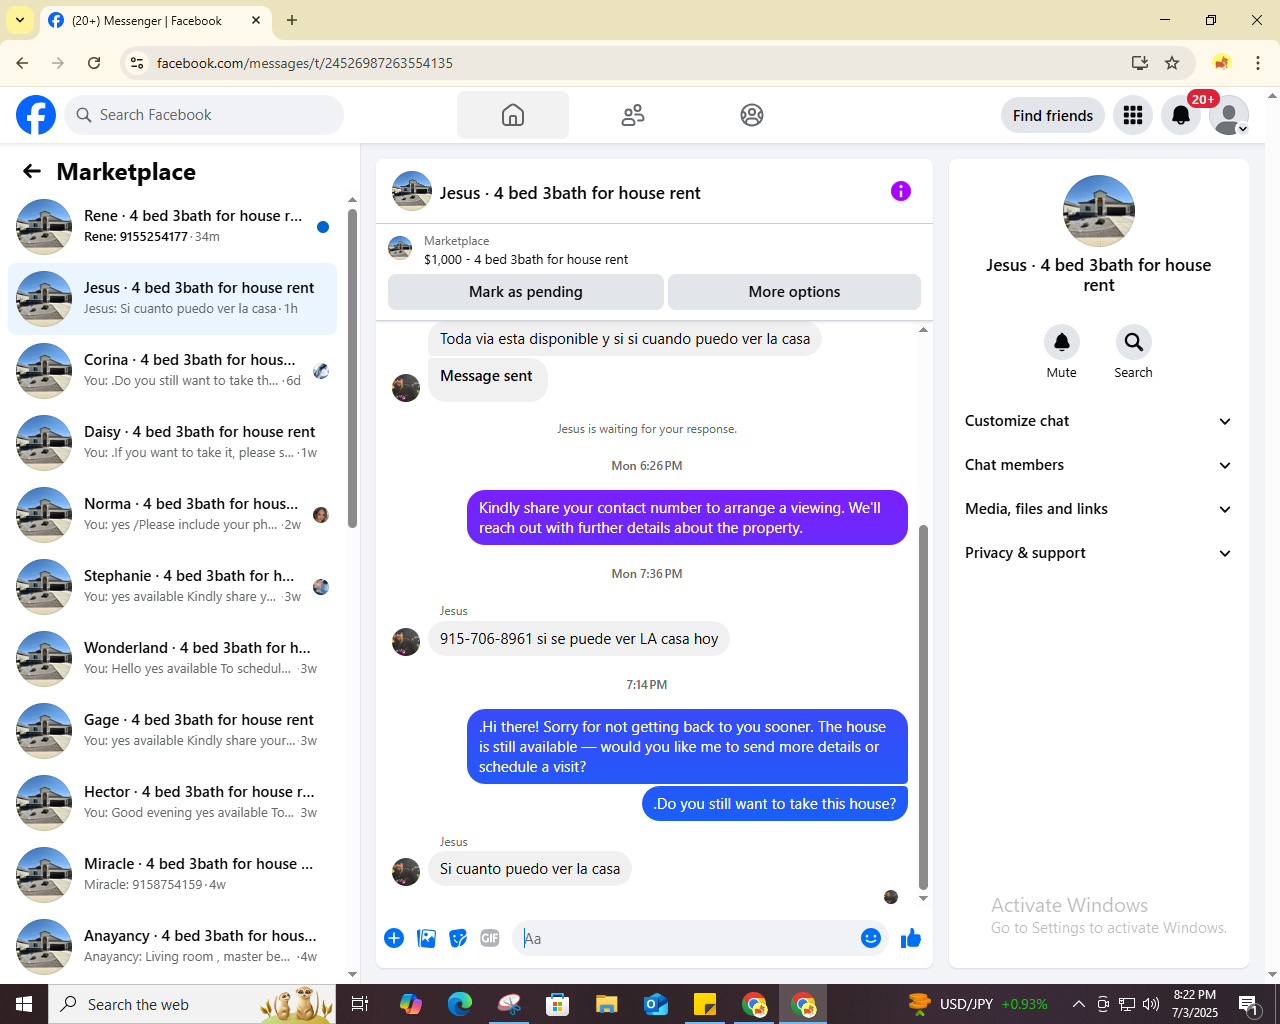Open the emoji picker in message box
Screen dimensions: 1280x1024
[871, 938]
